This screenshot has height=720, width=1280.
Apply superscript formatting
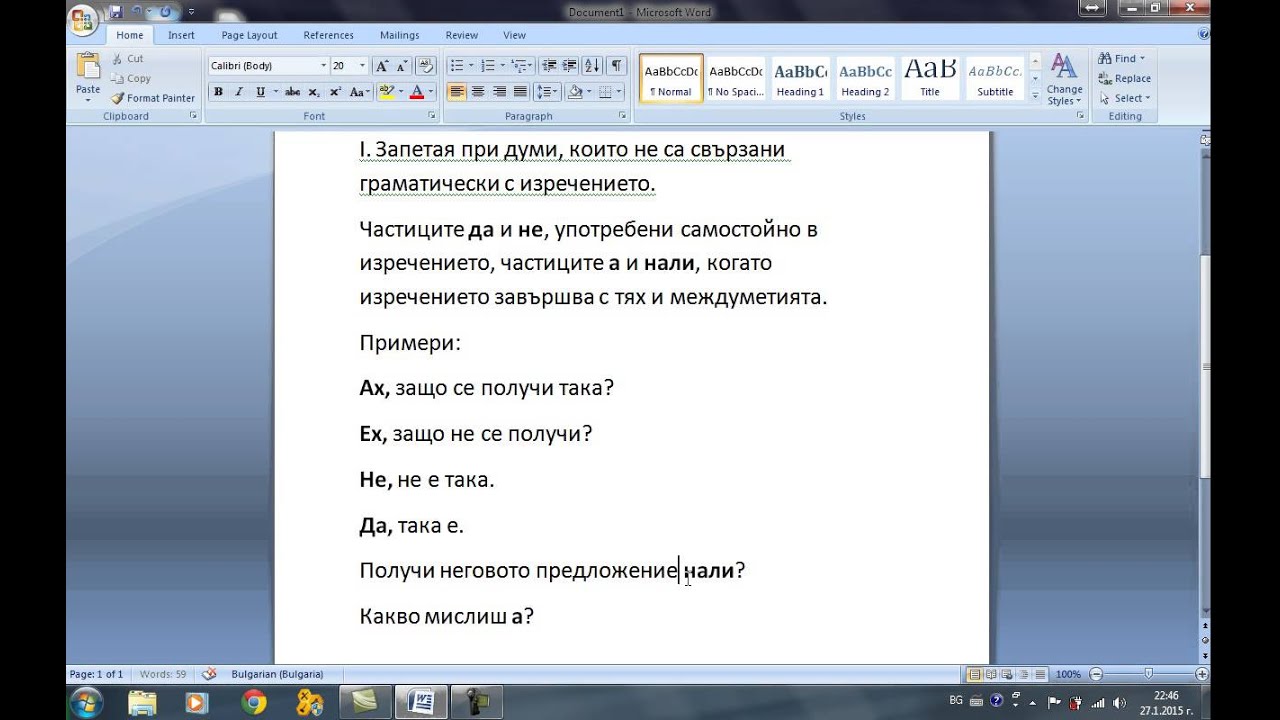[x=336, y=92]
